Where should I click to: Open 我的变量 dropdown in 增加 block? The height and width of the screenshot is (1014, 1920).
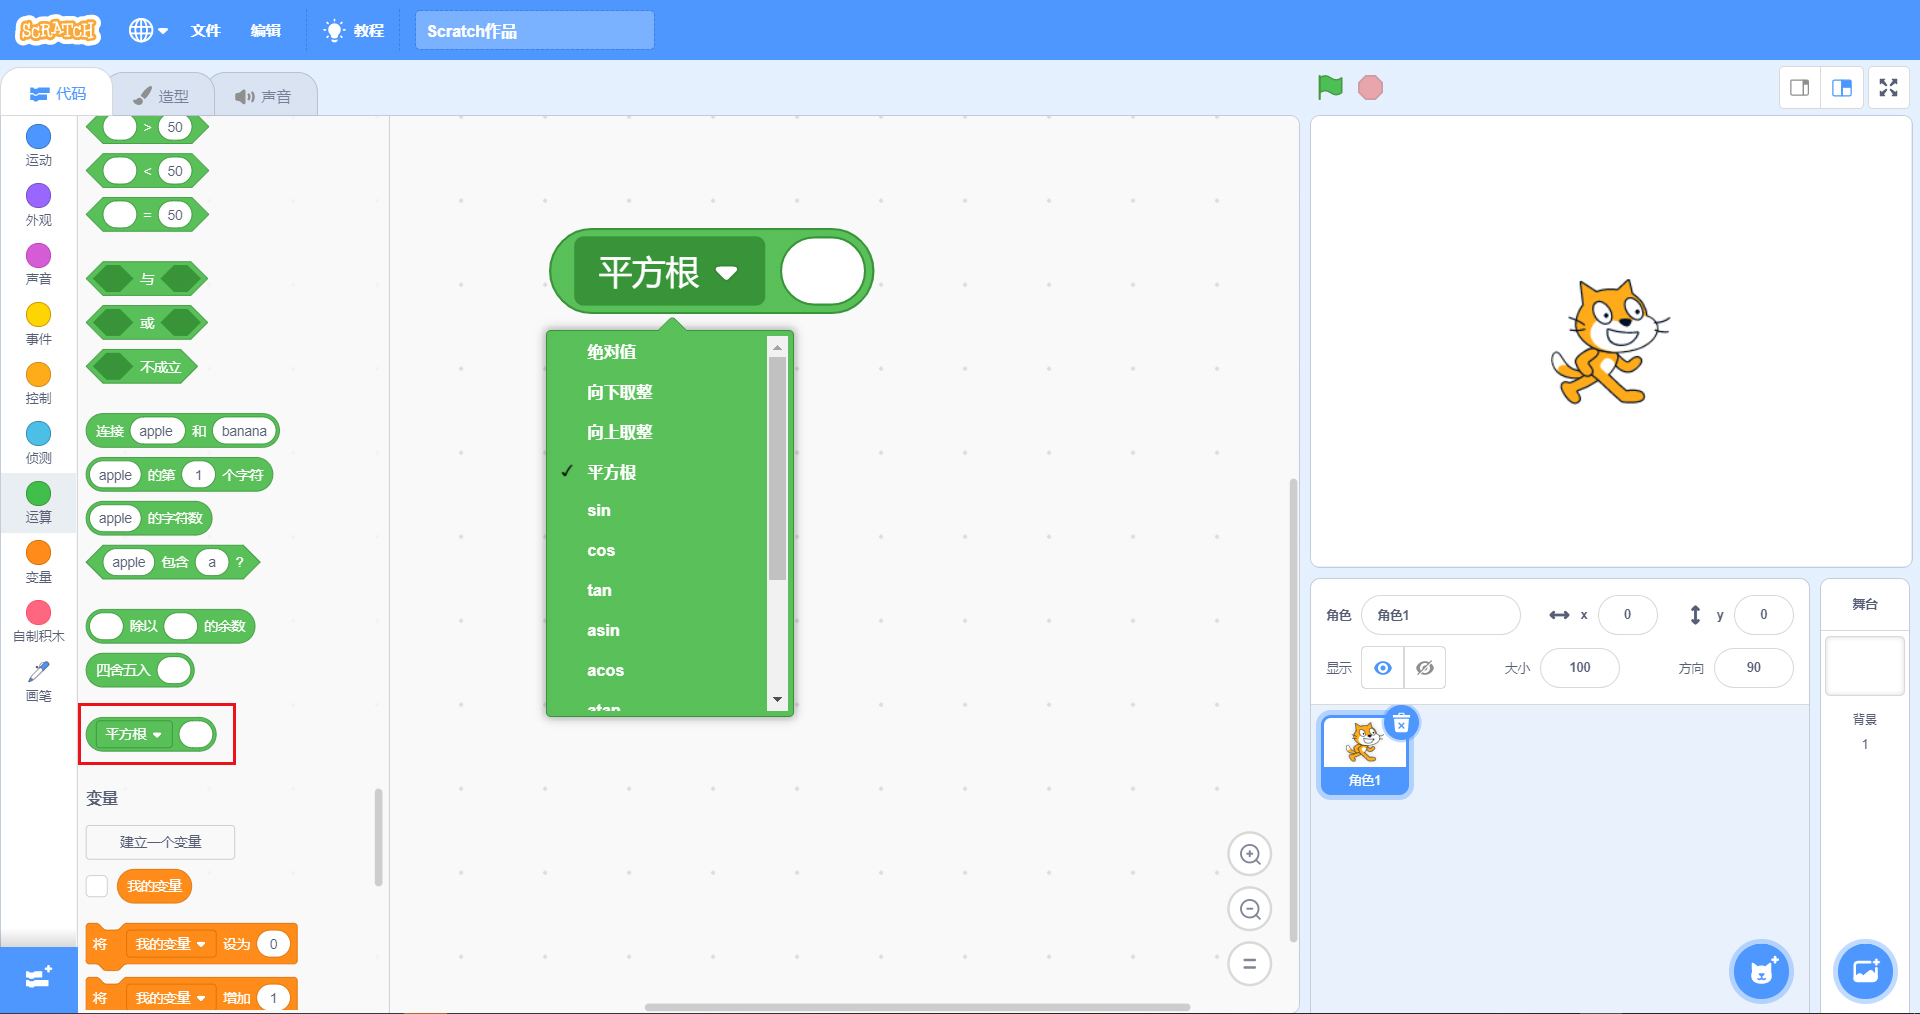pyautogui.click(x=170, y=998)
